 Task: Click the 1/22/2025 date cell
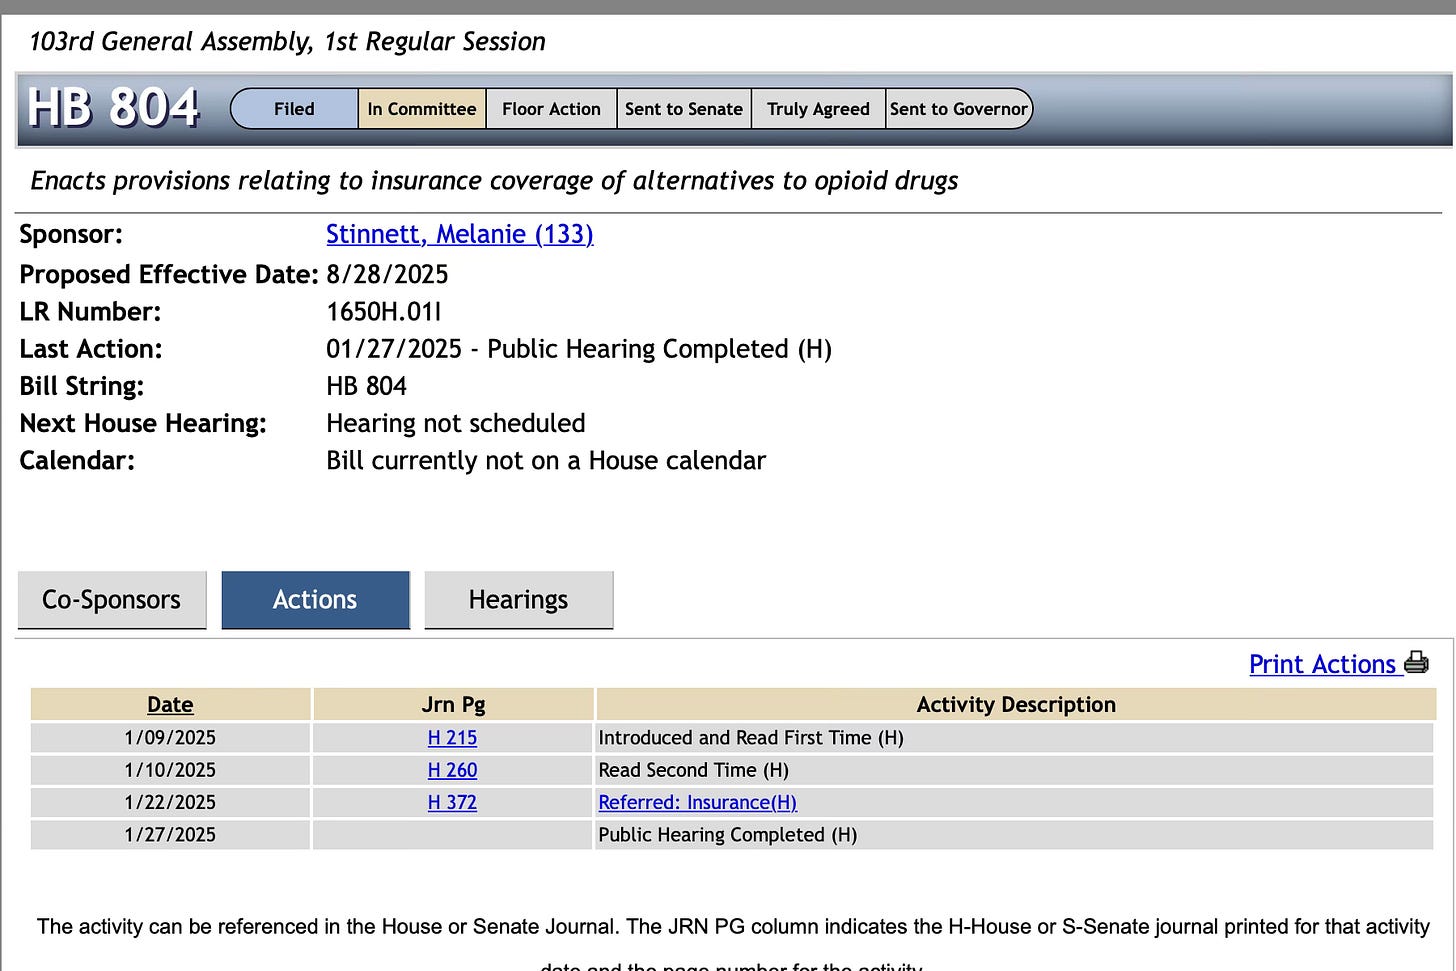170,802
